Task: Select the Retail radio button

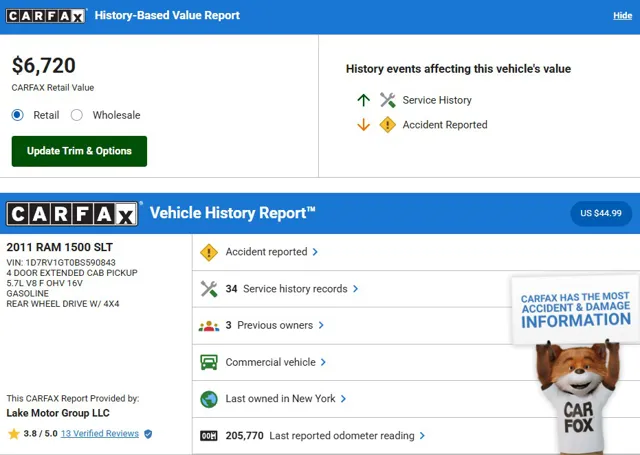Action: (18, 115)
